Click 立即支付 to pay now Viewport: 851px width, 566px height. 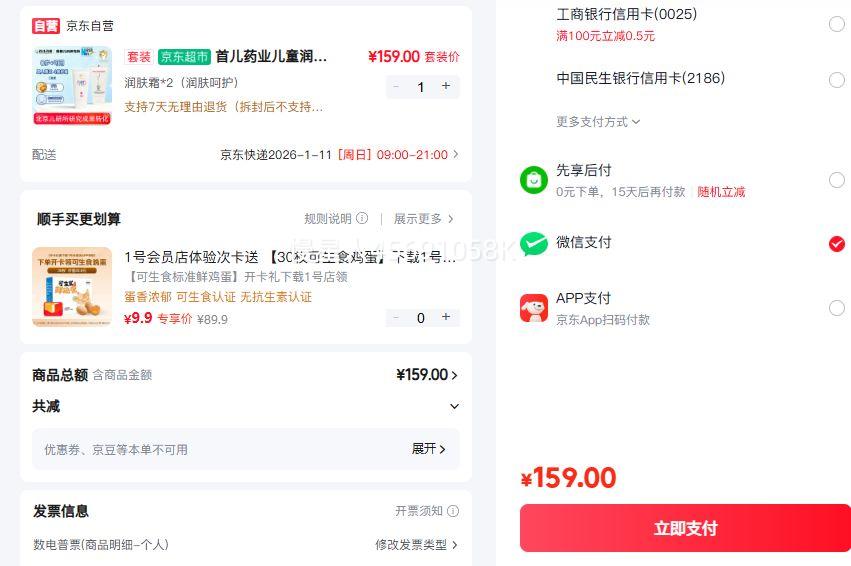click(685, 528)
